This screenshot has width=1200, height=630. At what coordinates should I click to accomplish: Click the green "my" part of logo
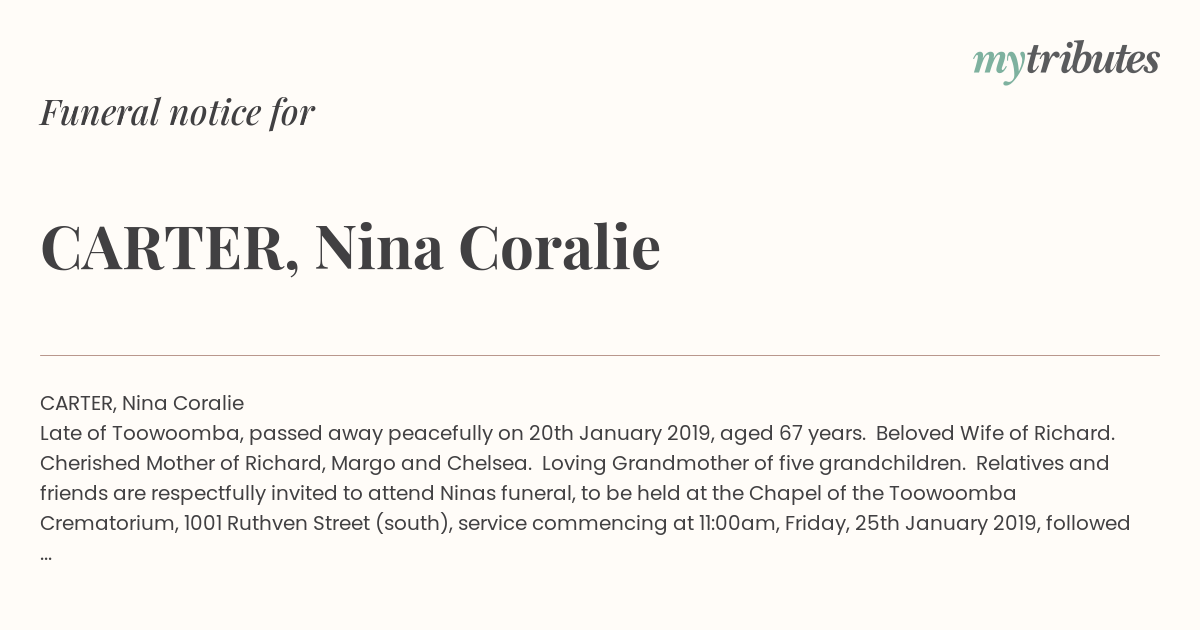(x=999, y=64)
